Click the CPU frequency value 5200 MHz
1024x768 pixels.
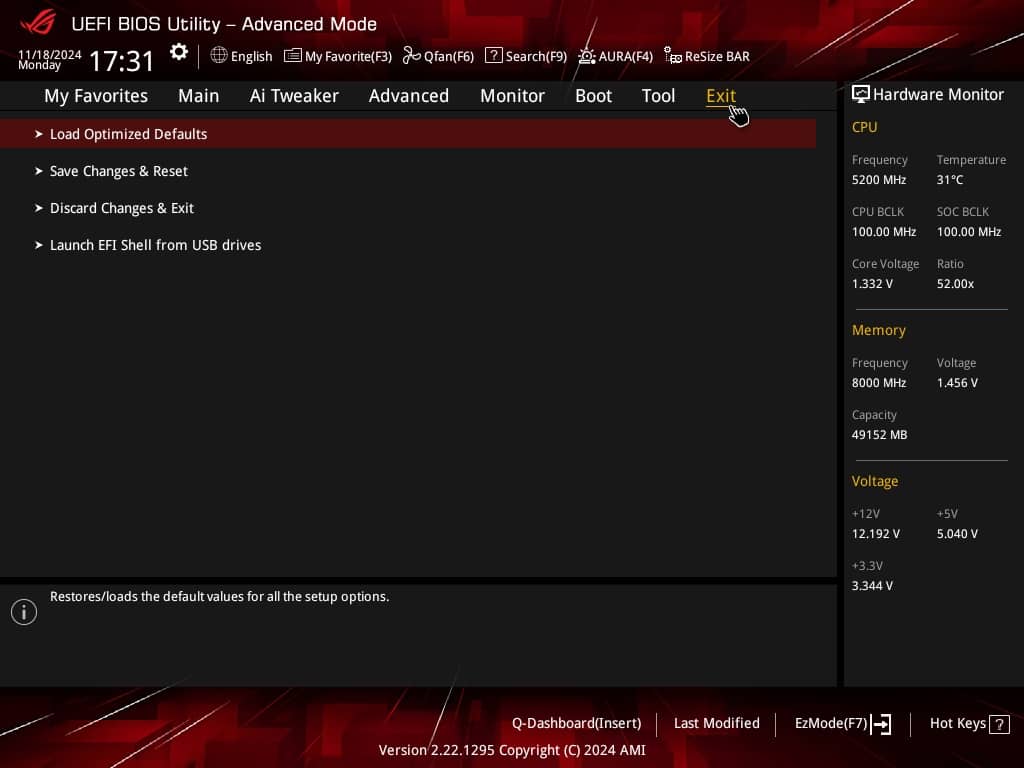click(x=879, y=180)
